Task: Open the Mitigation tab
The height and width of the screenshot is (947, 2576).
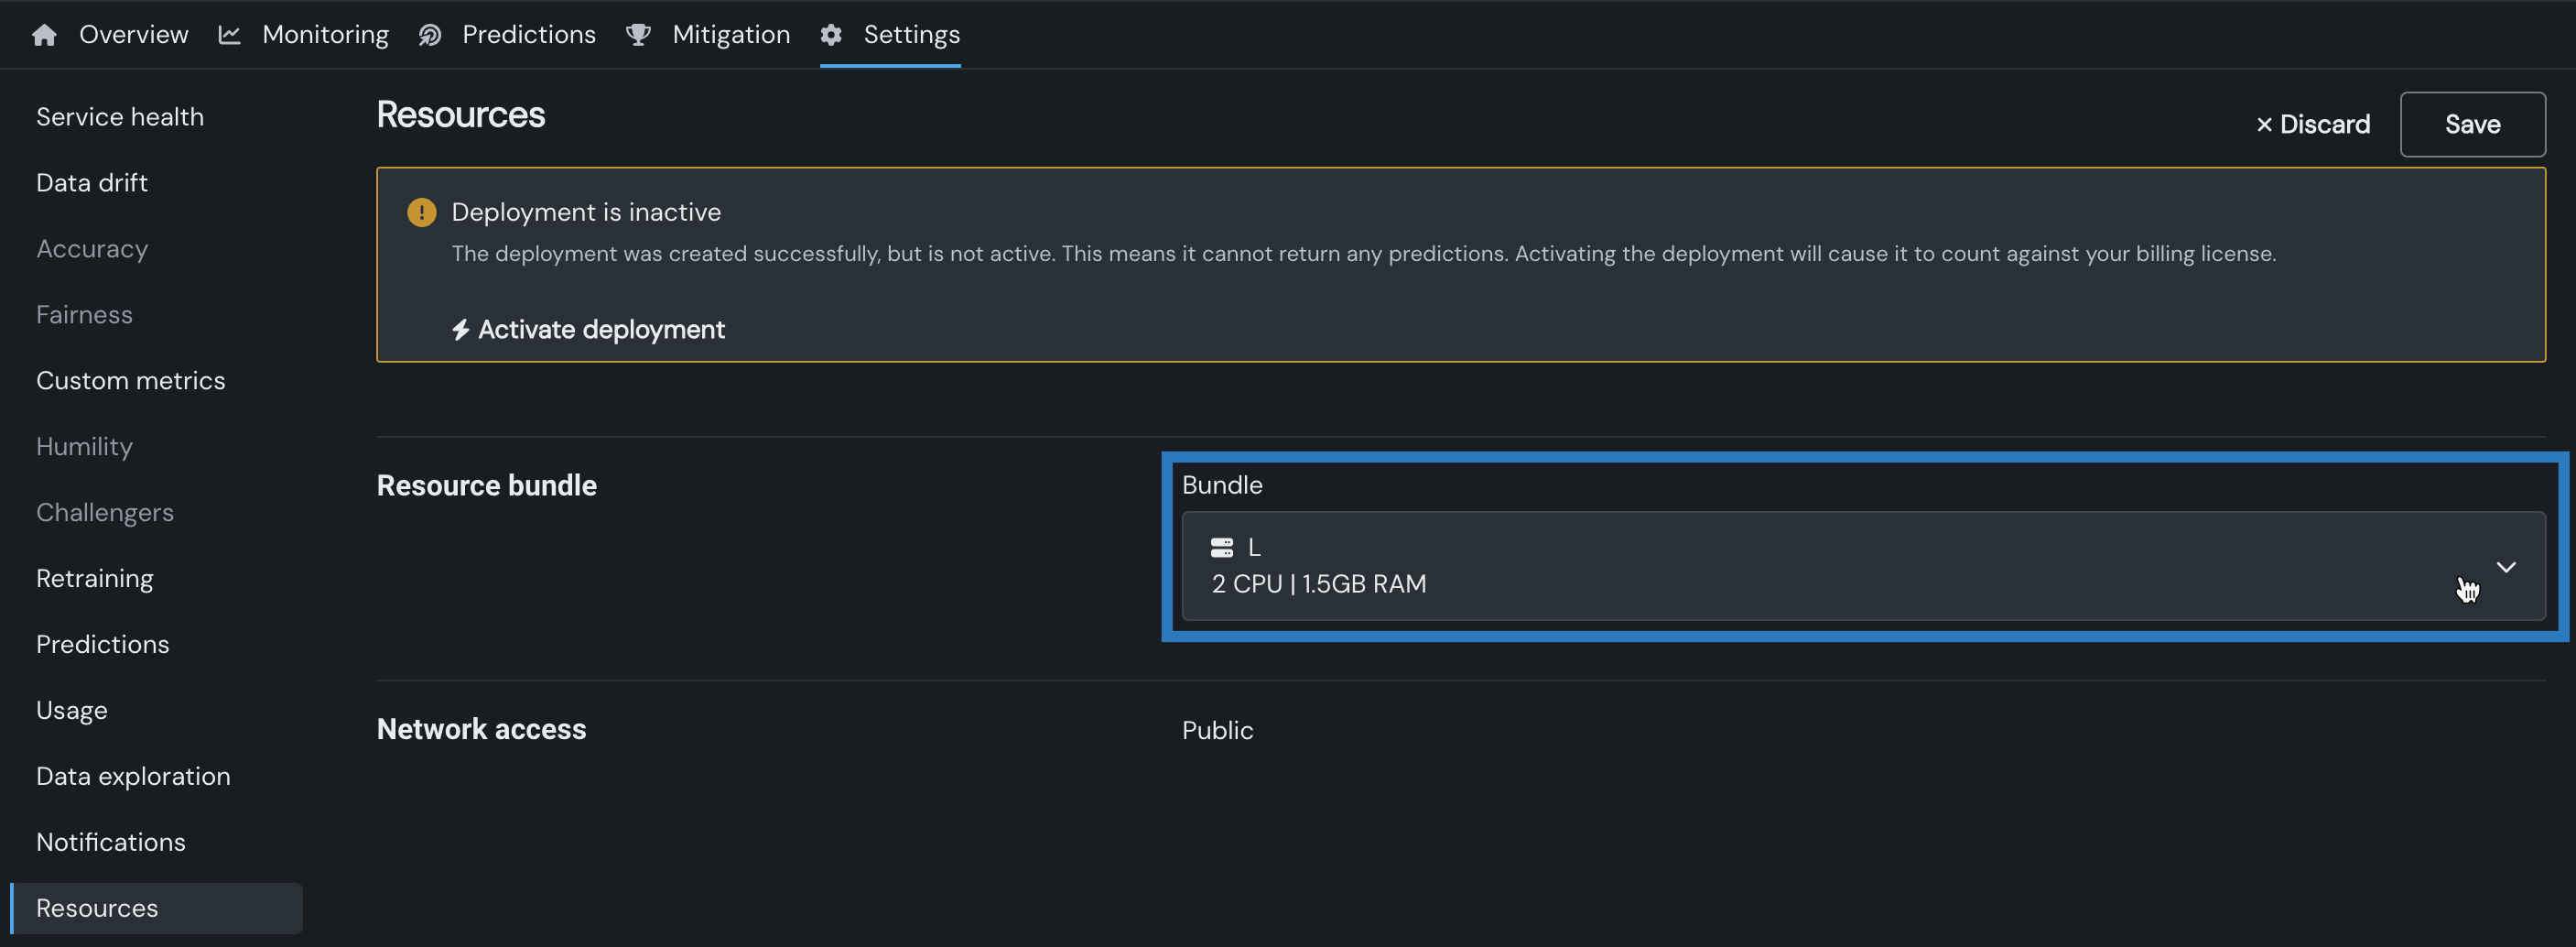Action: tap(730, 35)
